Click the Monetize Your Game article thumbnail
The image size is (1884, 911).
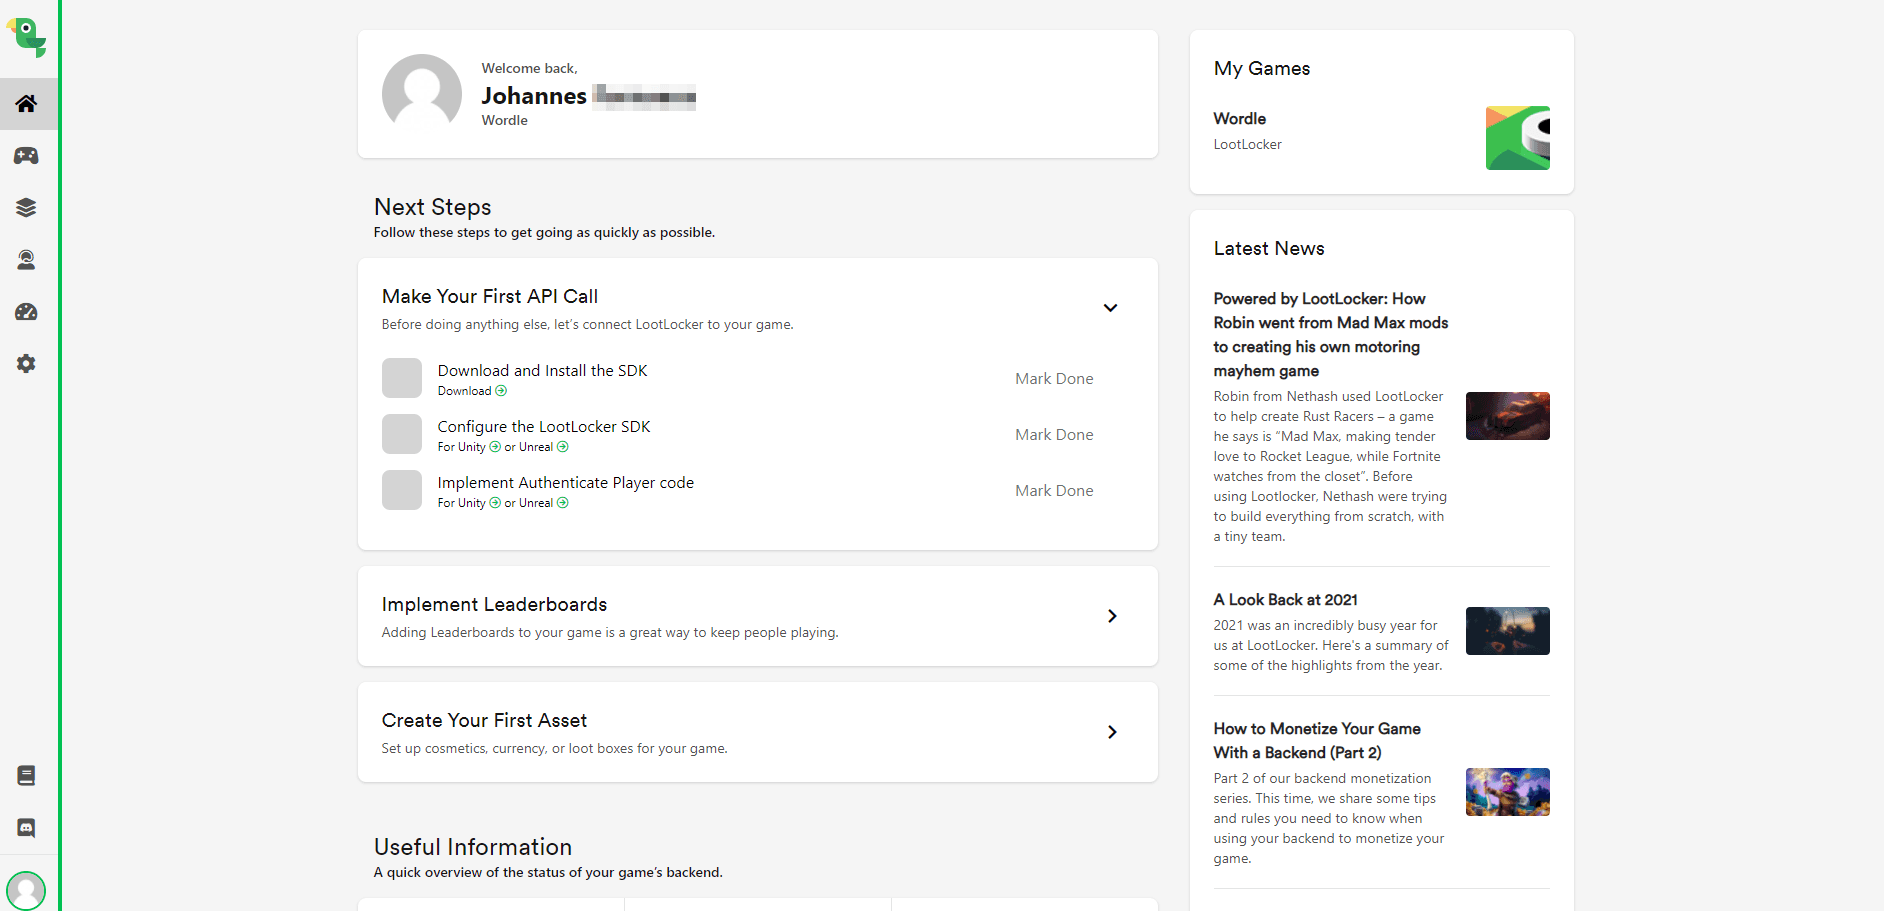click(x=1507, y=792)
